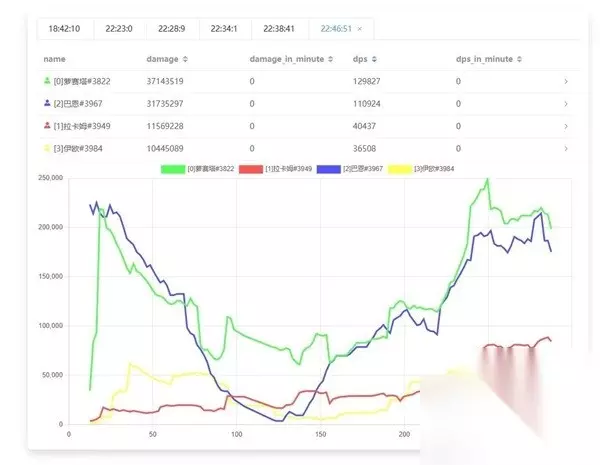Click dps value 36508
600x465 pixels.
[364, 148]
